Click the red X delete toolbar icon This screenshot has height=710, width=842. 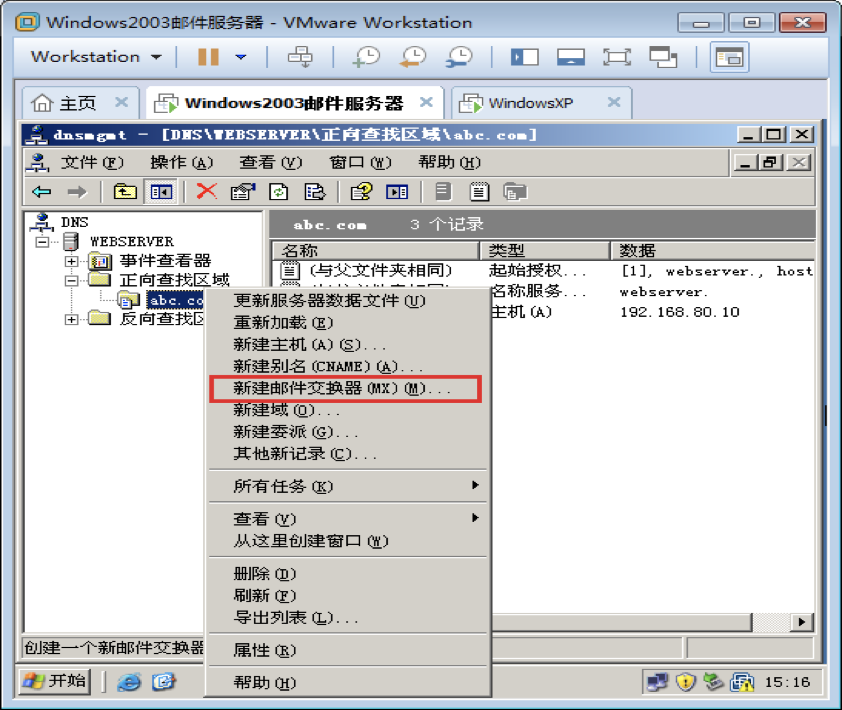tap(207, 191)
